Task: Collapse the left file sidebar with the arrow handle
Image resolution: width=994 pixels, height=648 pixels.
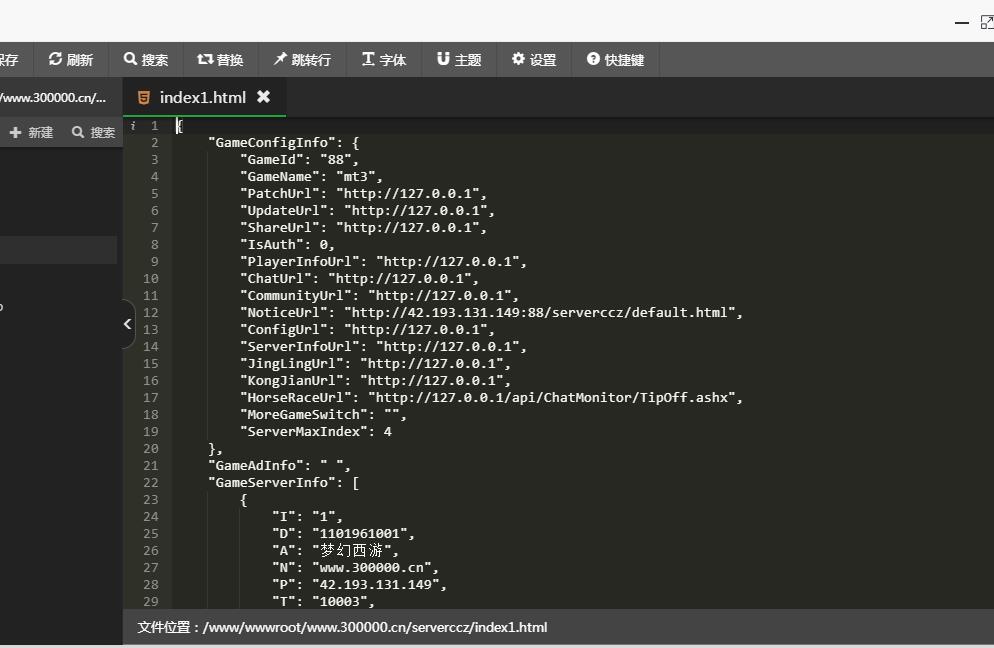Action: 128,324
